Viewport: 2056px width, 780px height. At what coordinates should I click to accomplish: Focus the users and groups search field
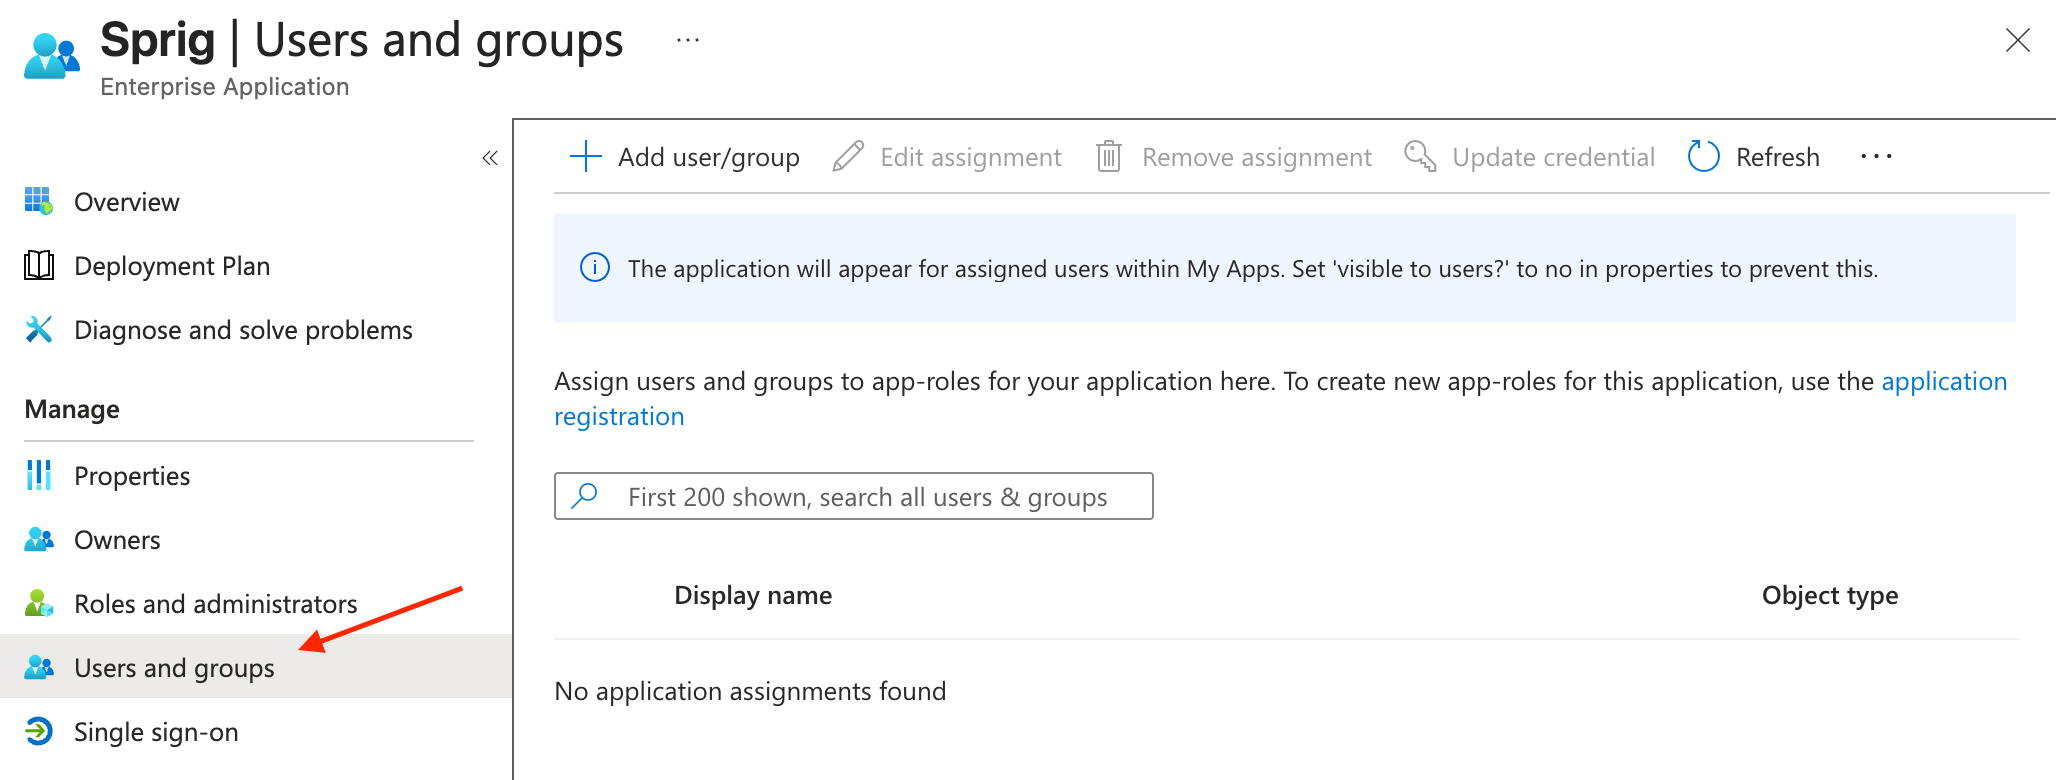point(853,496)
